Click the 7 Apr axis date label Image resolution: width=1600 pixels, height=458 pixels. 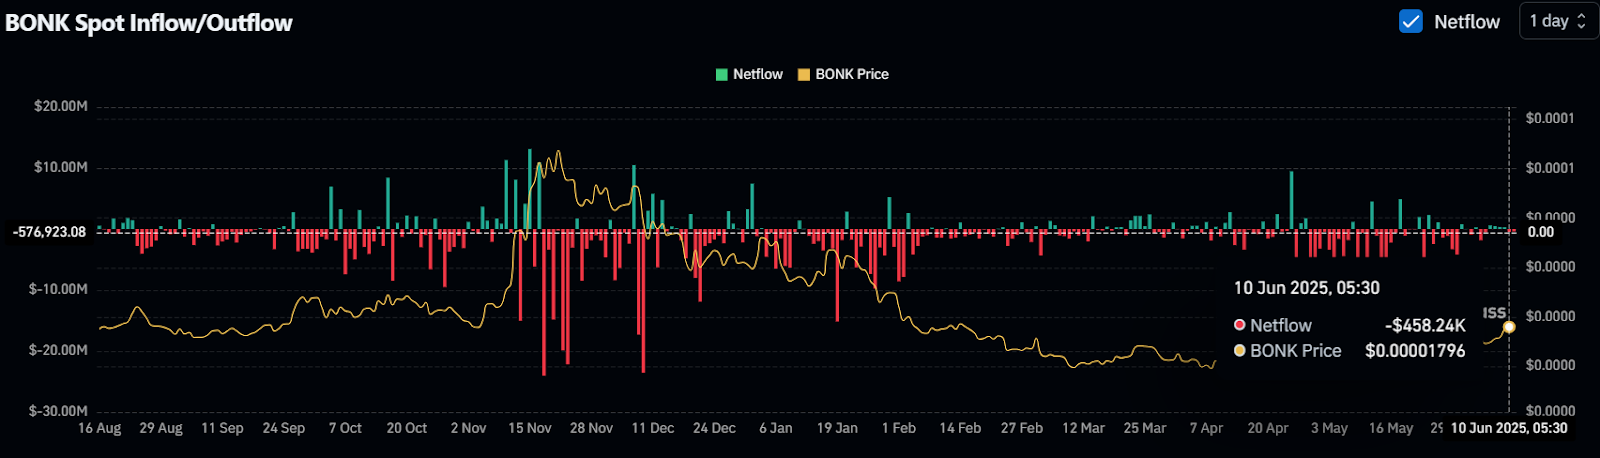coord(1206,428)
